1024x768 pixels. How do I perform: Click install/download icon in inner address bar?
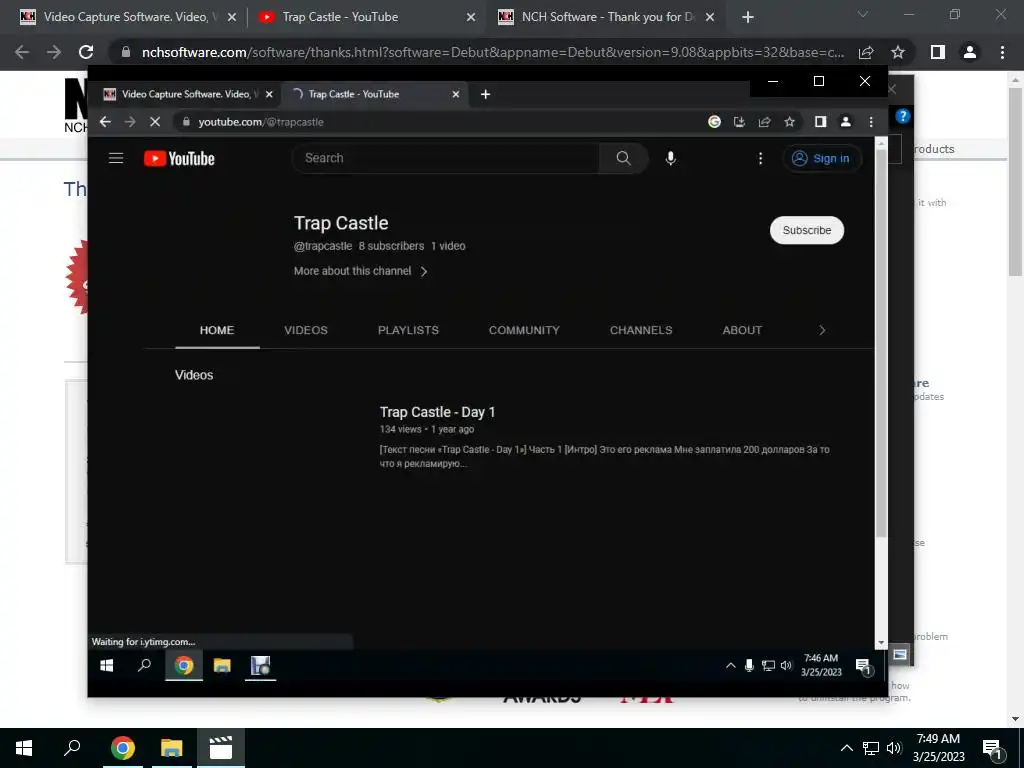coord(739,121)
